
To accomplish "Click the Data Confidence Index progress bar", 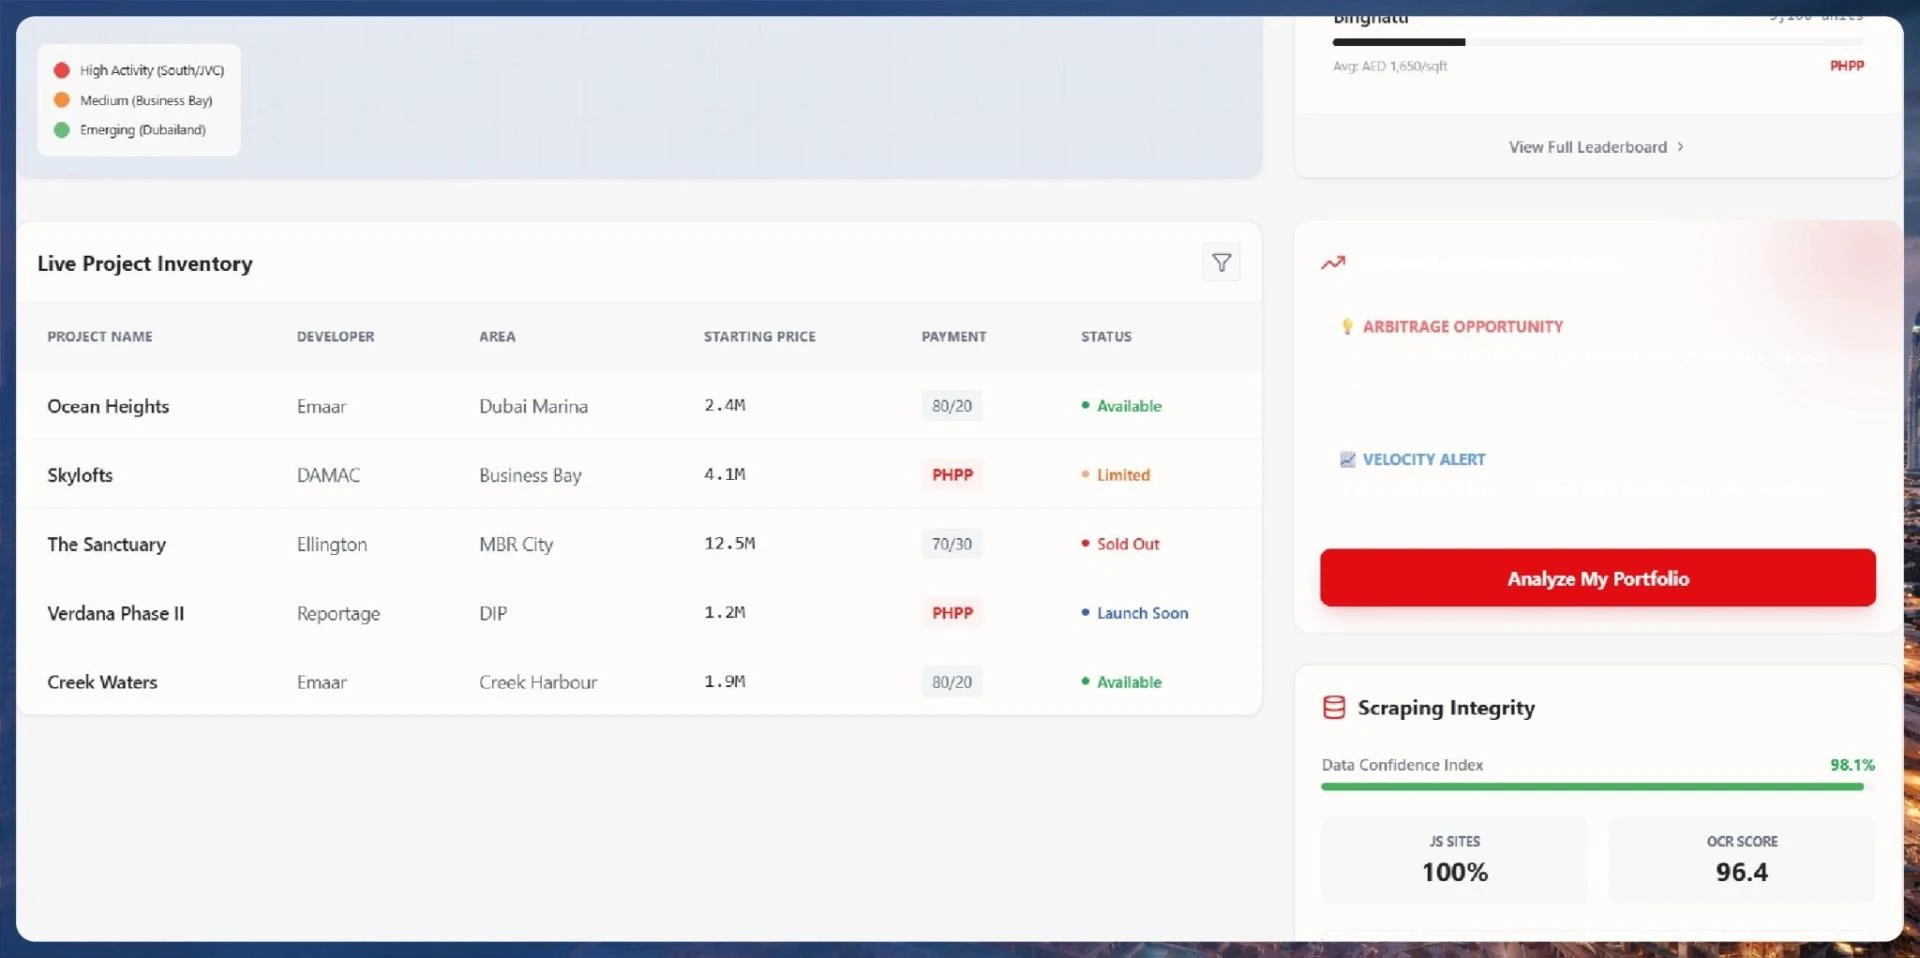I will pos(1592,787).
